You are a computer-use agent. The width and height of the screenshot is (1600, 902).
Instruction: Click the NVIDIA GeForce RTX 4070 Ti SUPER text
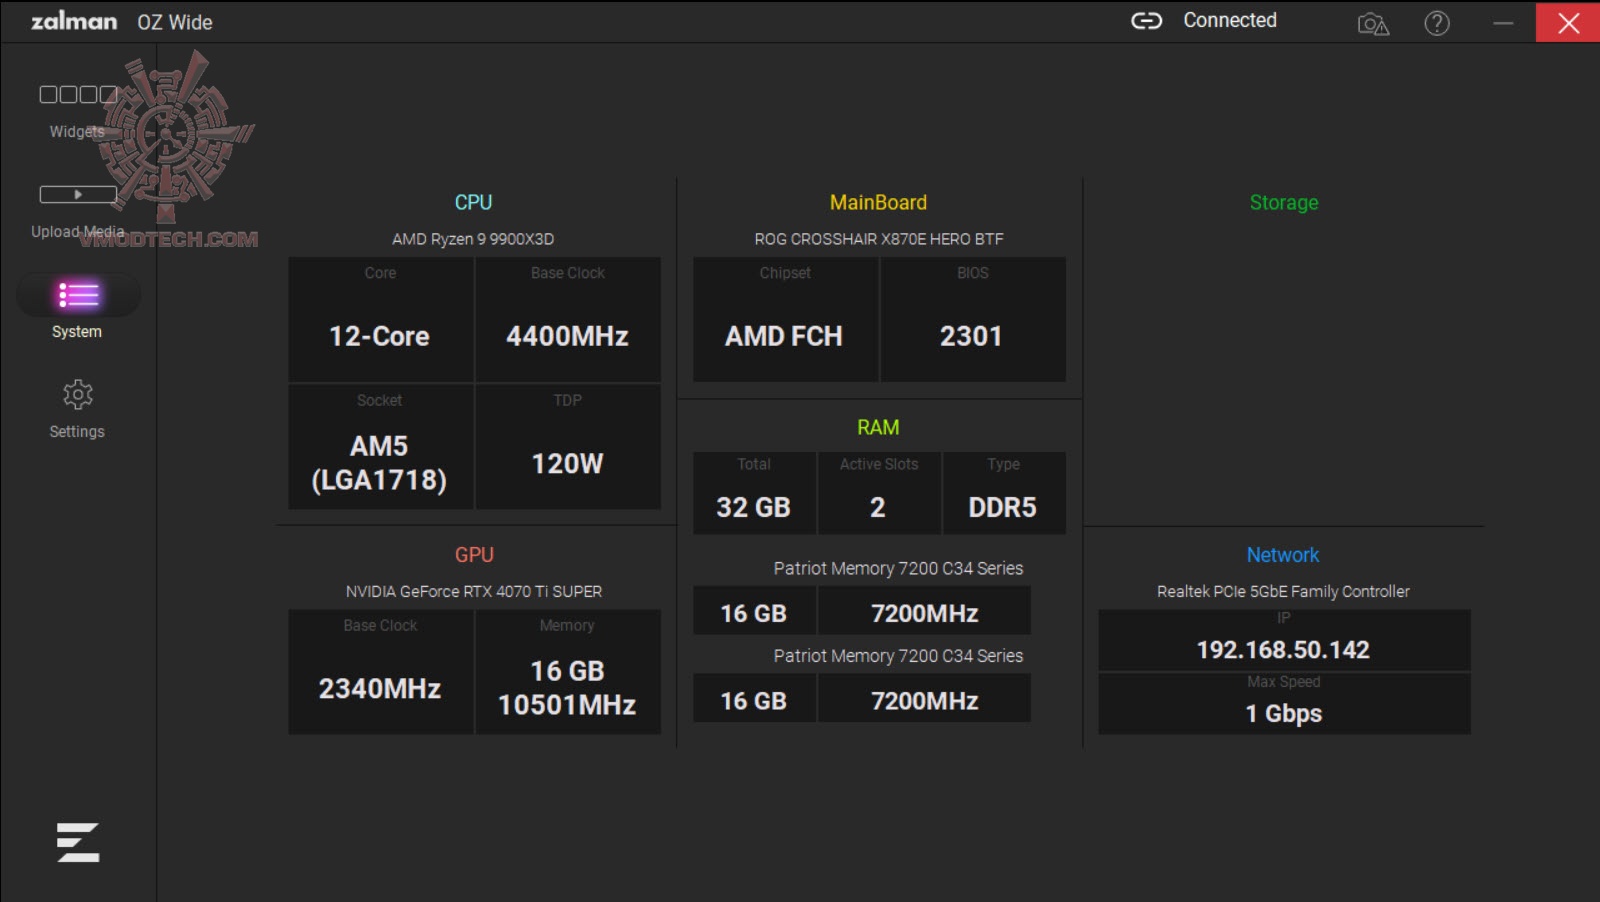coord(474,592)
